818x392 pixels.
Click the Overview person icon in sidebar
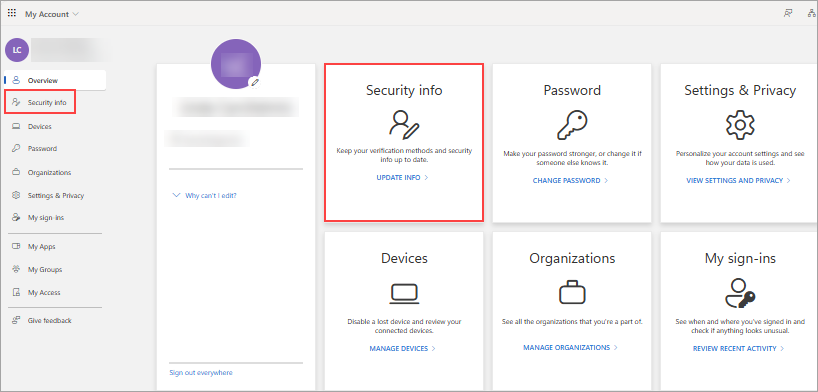point(16,80)
